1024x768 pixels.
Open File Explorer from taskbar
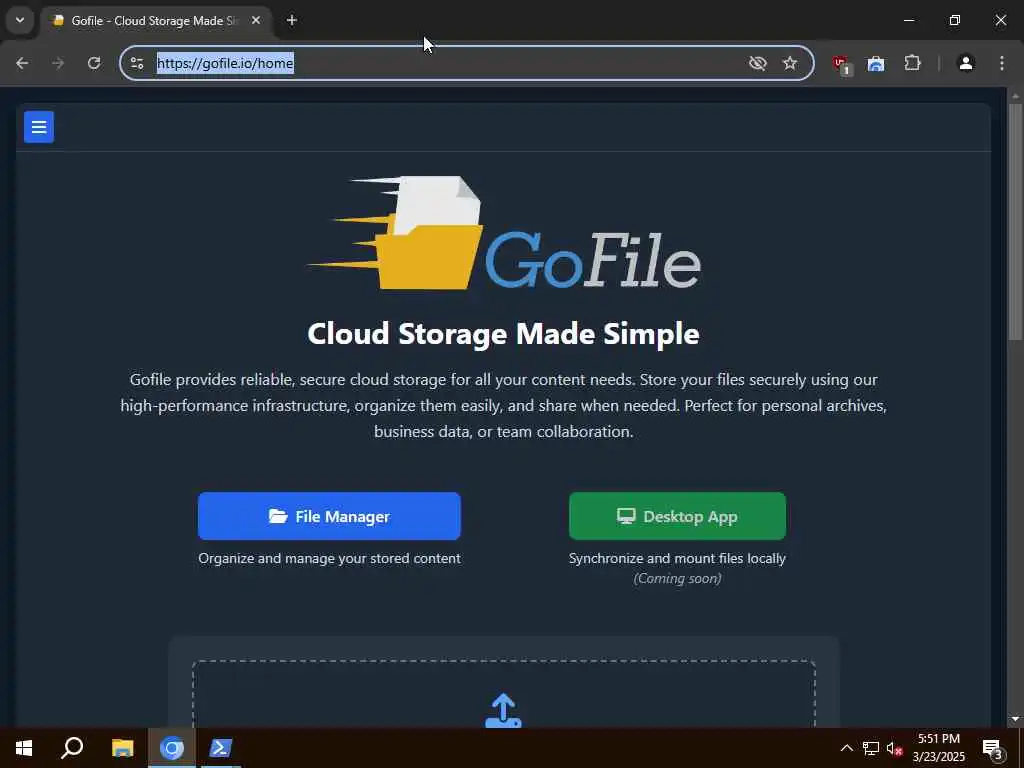pos(122,748)
